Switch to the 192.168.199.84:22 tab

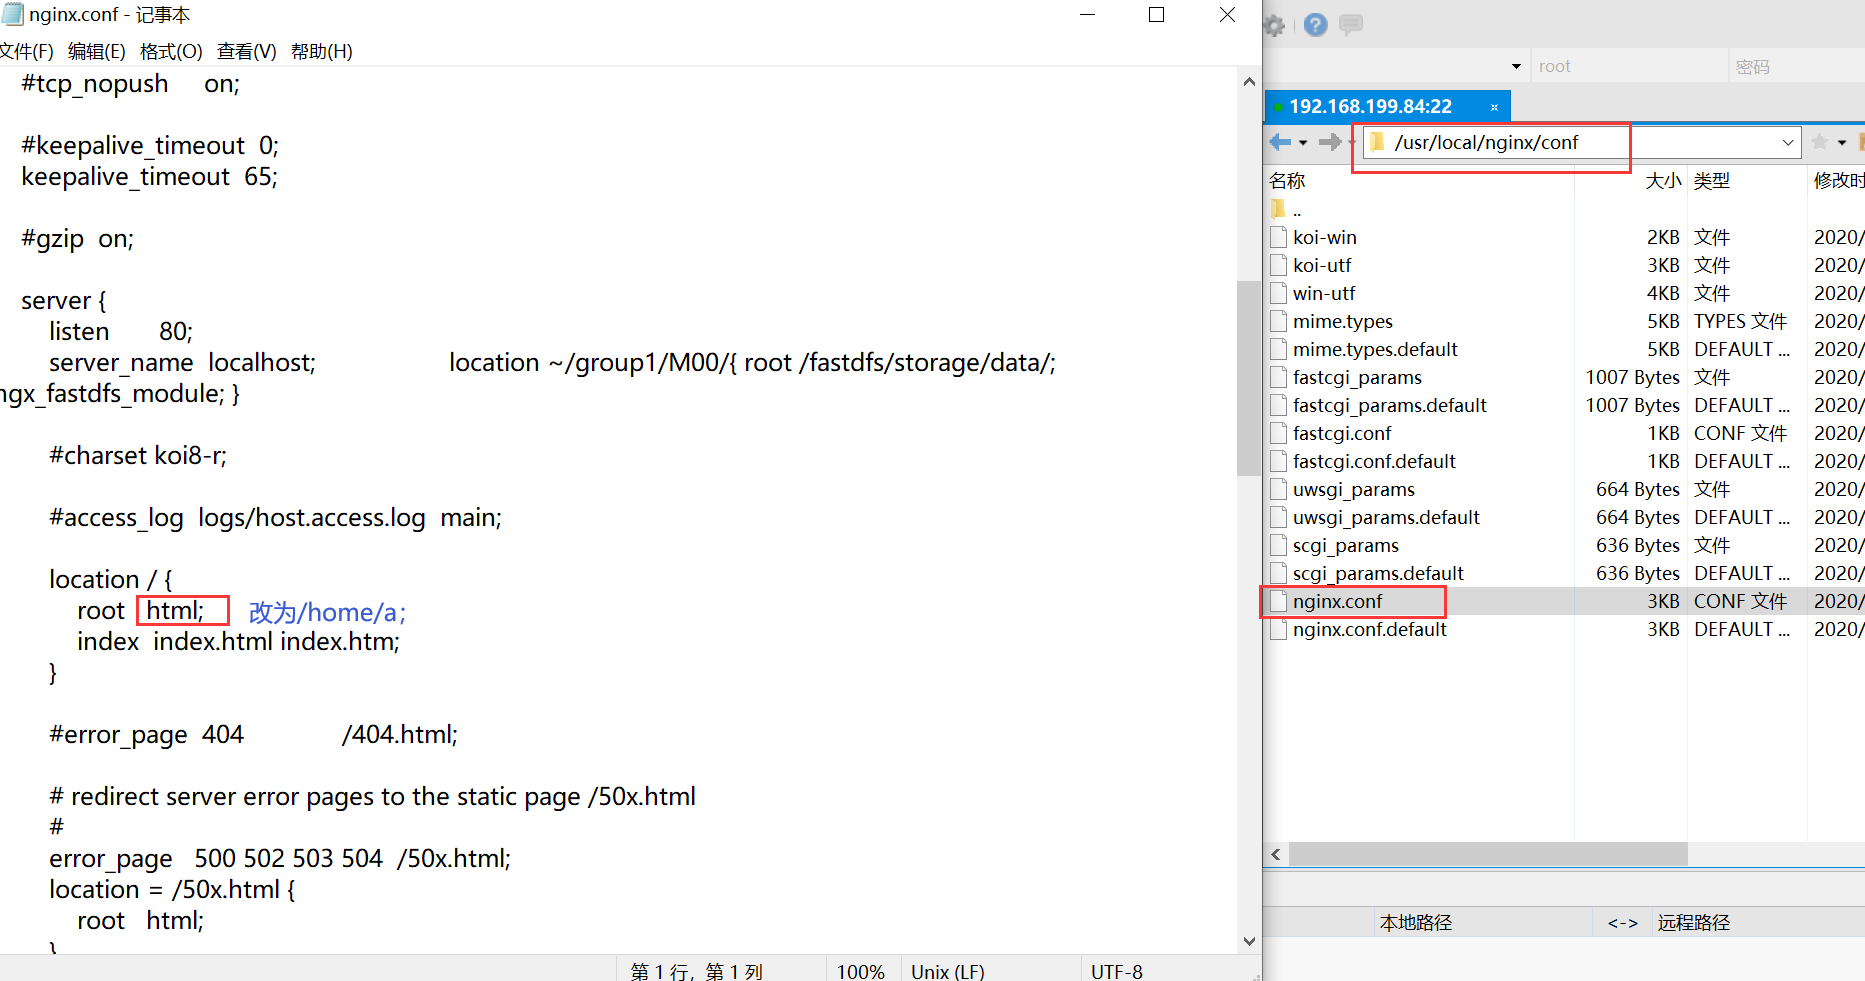click(x=1387, y=106)
